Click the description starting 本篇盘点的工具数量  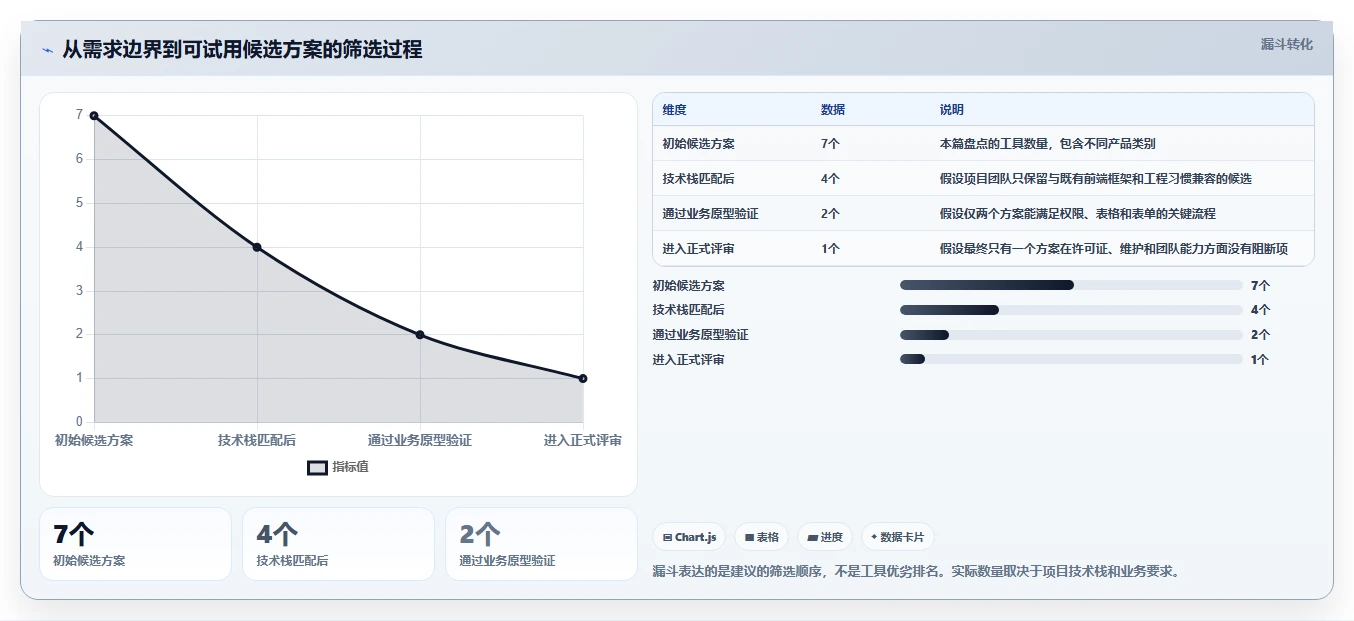click(x=1048, y=144)
